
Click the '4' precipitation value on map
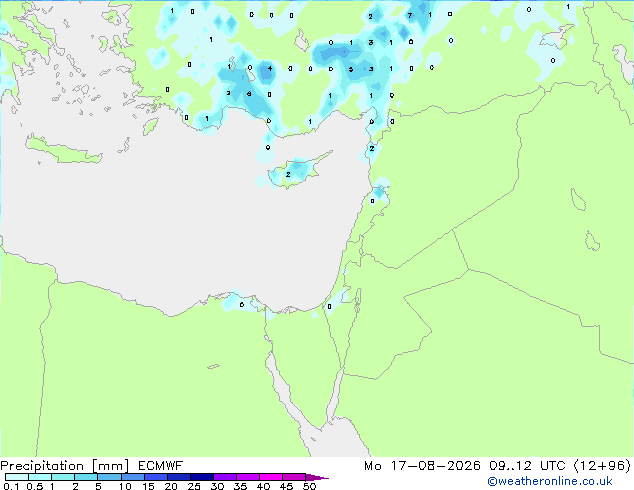tap(270, 69)
